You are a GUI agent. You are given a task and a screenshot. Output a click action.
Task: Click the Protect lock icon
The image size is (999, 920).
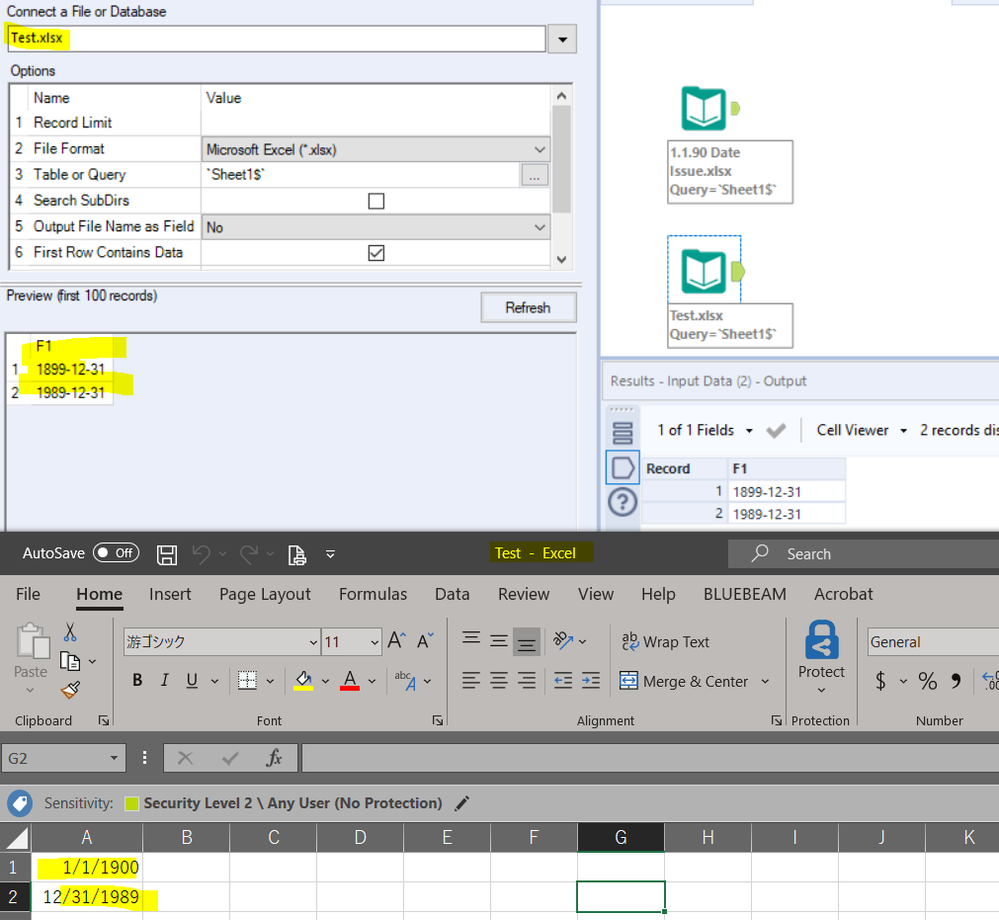821,640
